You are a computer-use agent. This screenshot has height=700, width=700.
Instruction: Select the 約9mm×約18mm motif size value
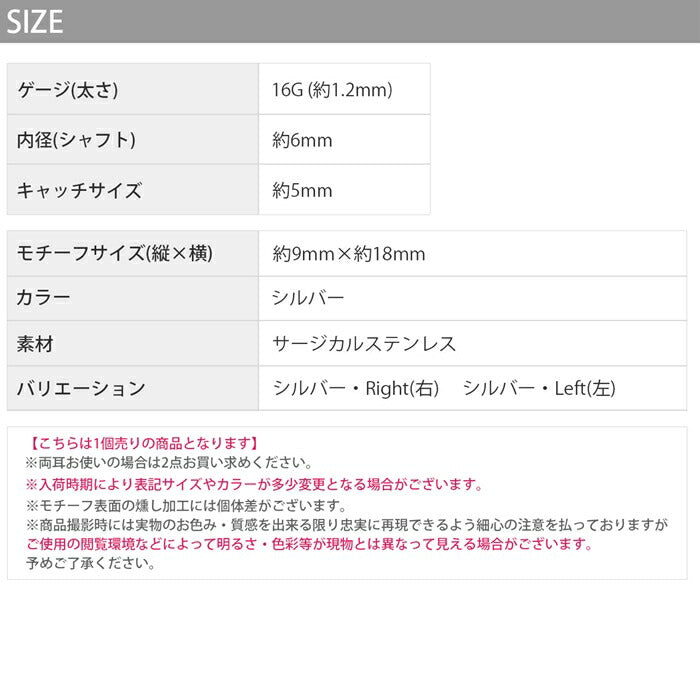[349, 254]
